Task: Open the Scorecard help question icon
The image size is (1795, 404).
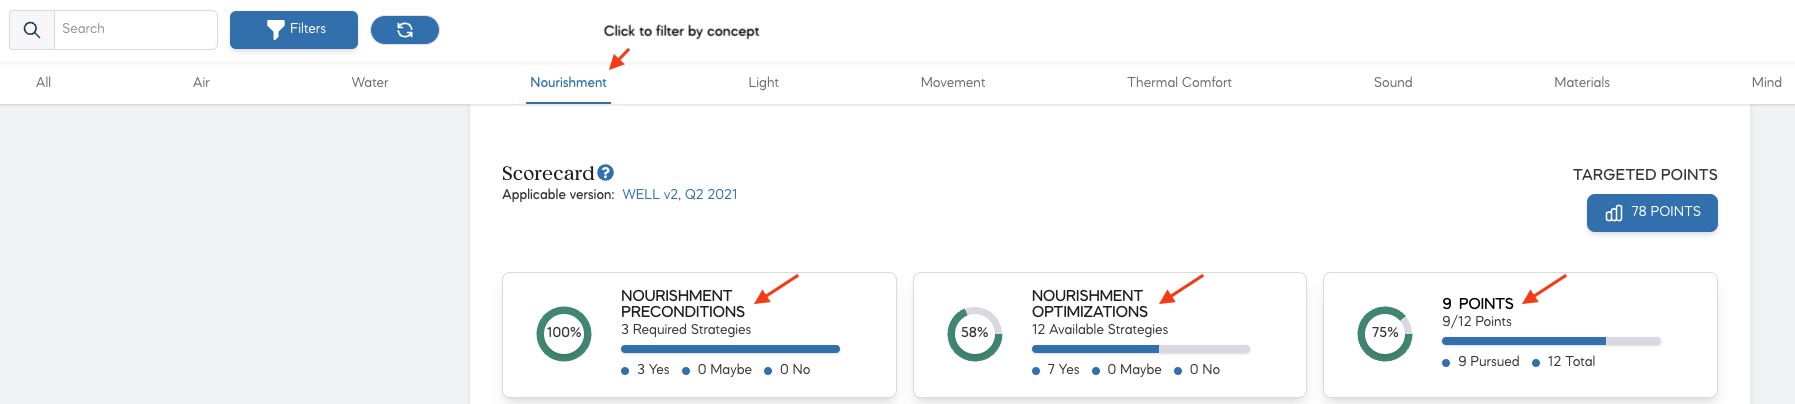Action: [605, 173]
